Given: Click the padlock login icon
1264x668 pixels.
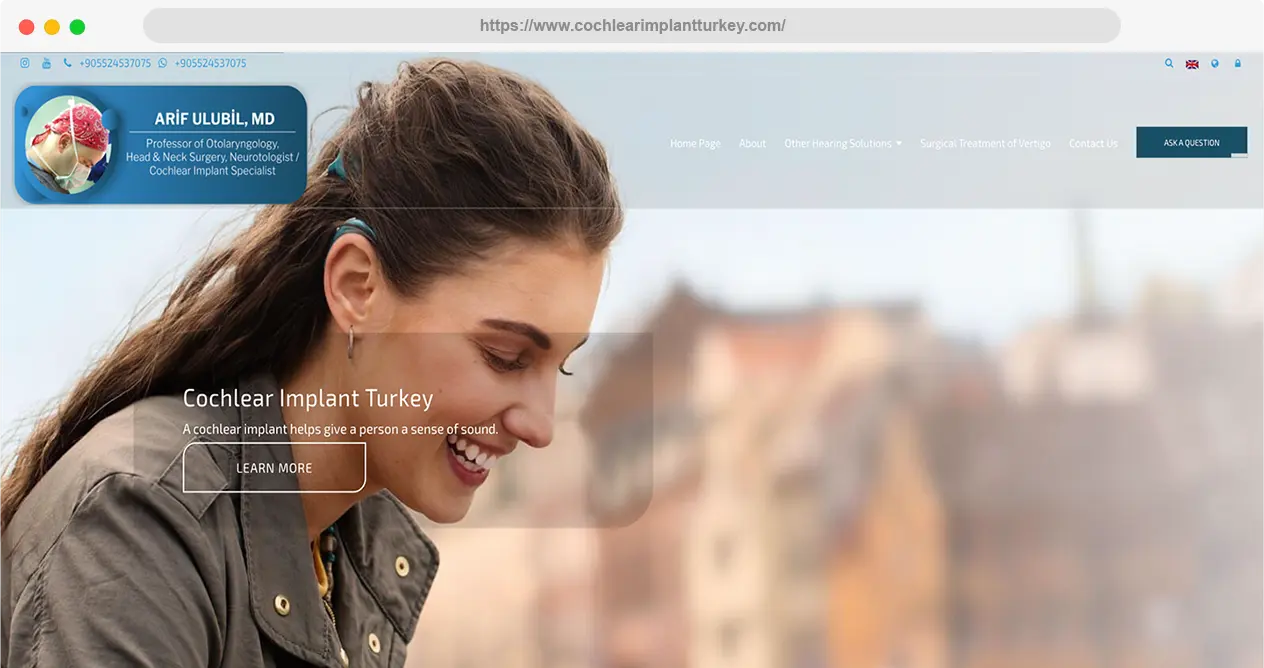Looking at the screenshot, I should click(1238, 63).
